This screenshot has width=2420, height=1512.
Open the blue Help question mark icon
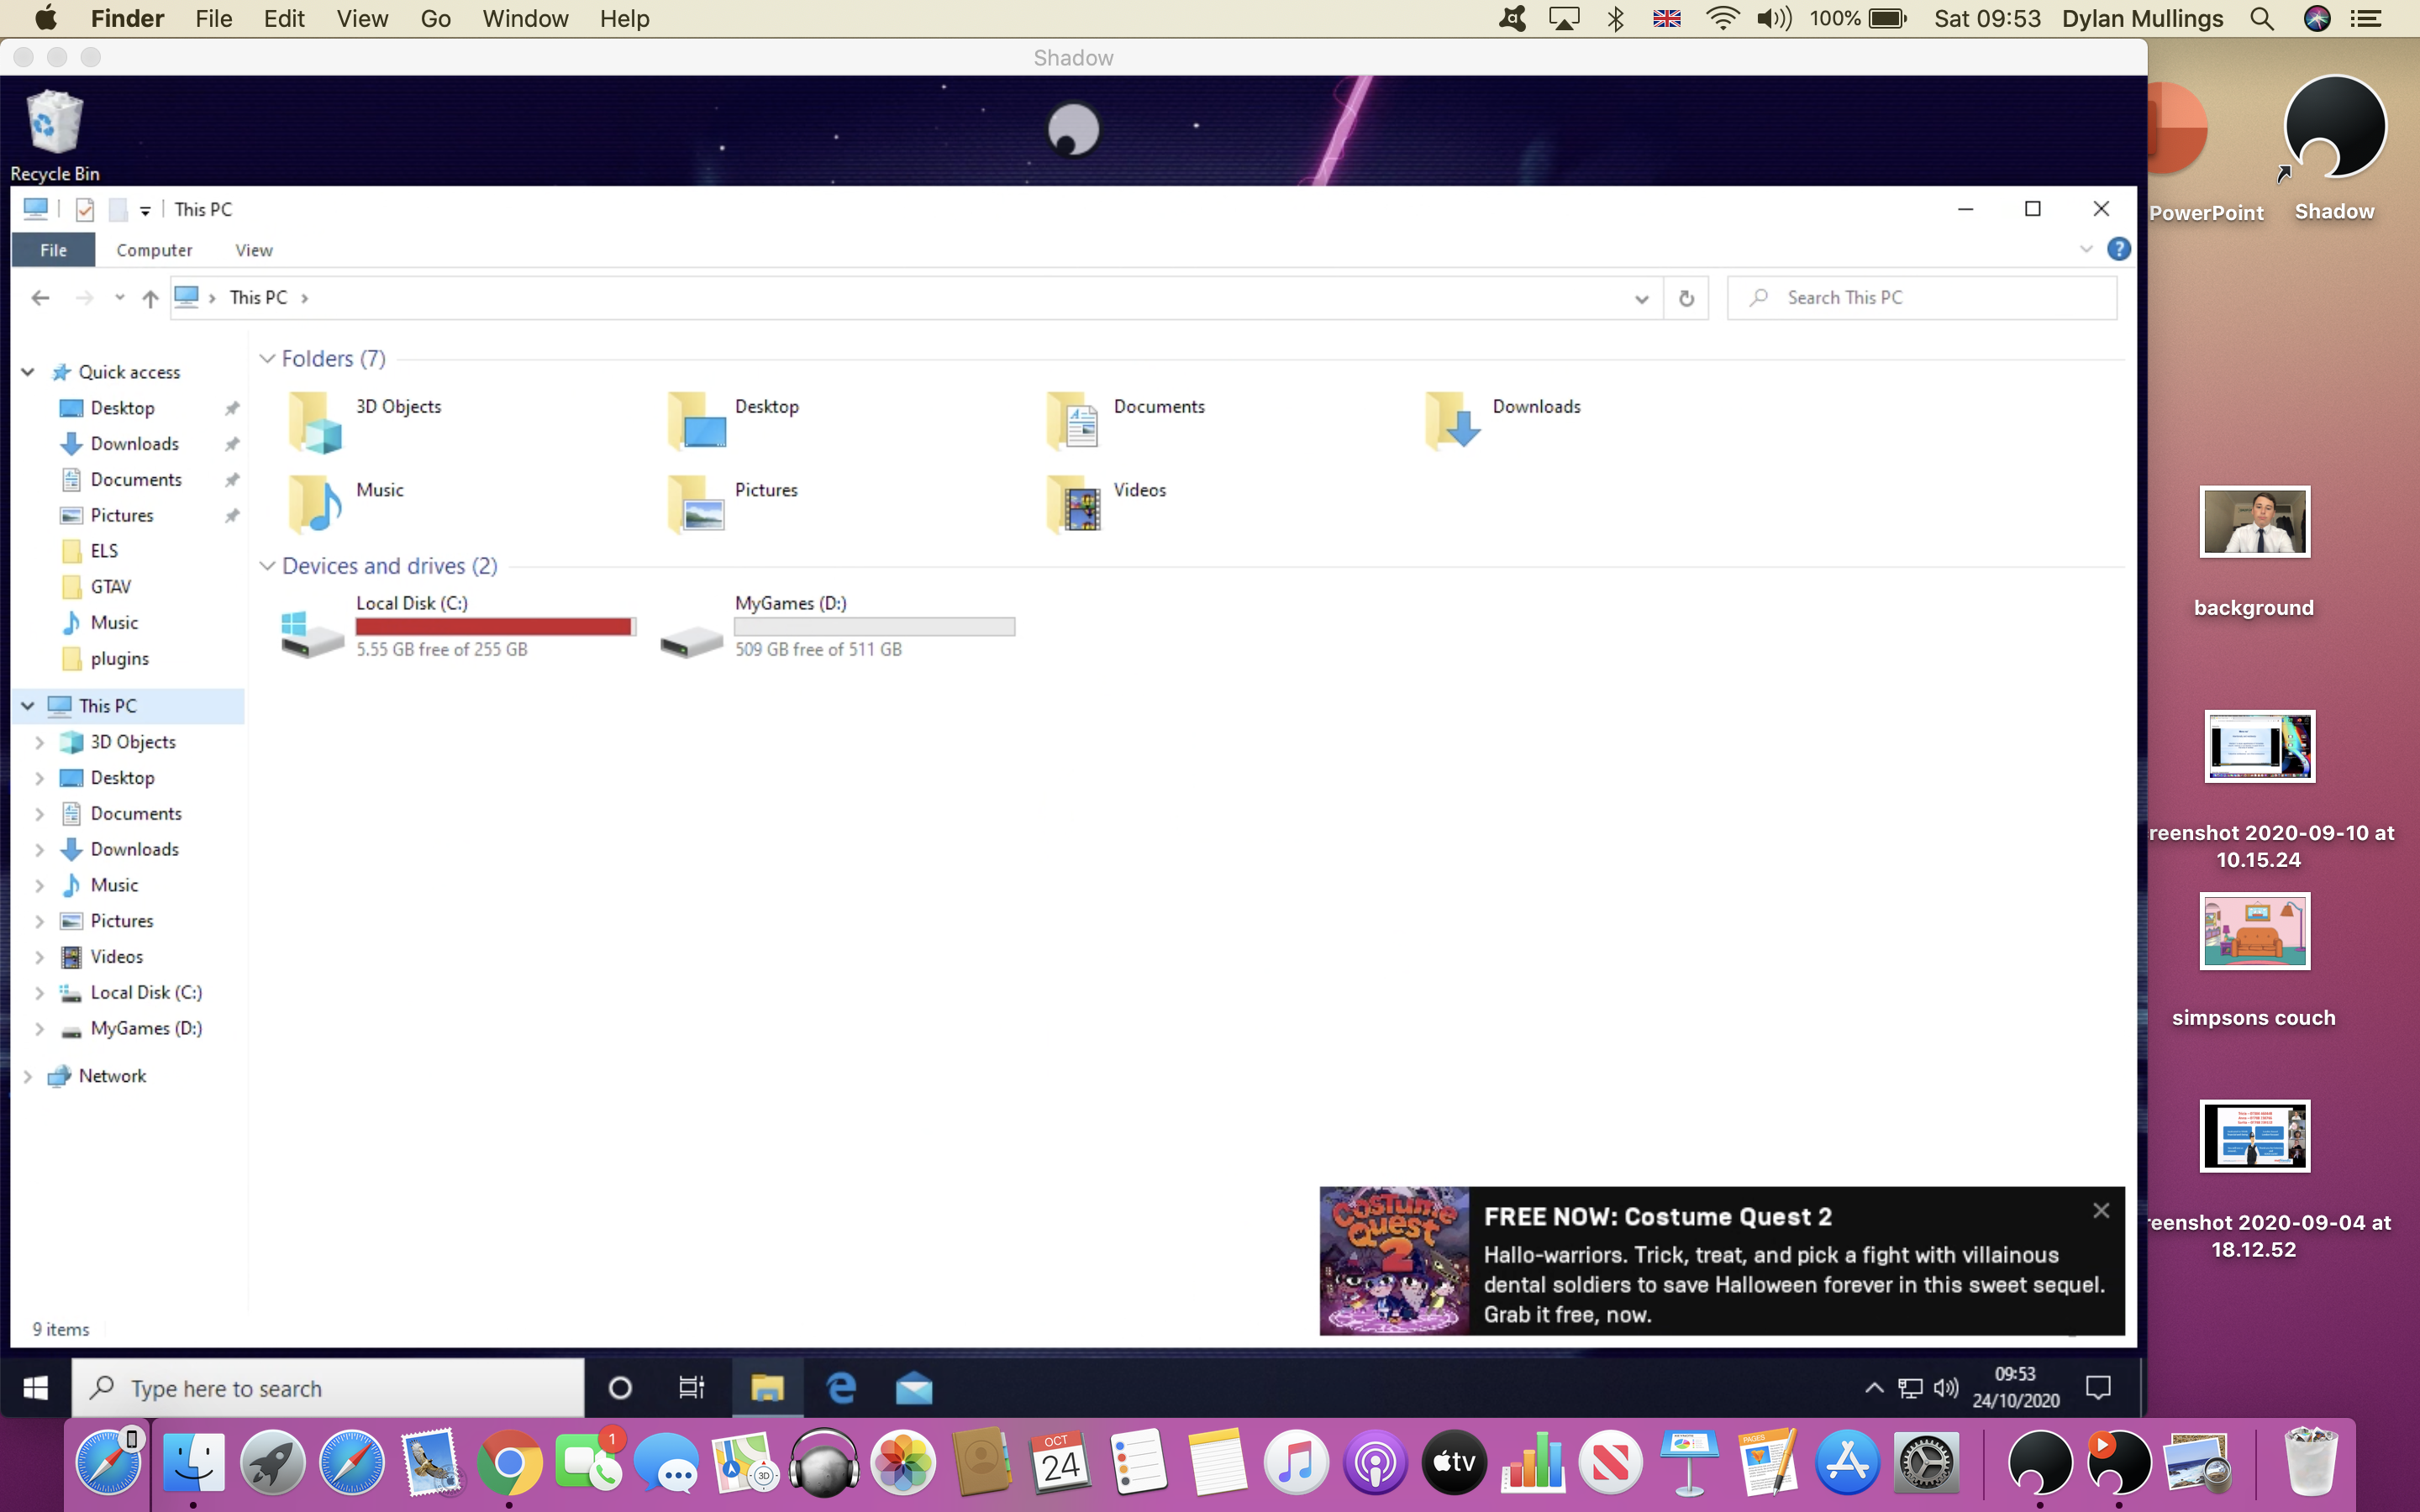pyautogui.click(x=2118, y=249)
